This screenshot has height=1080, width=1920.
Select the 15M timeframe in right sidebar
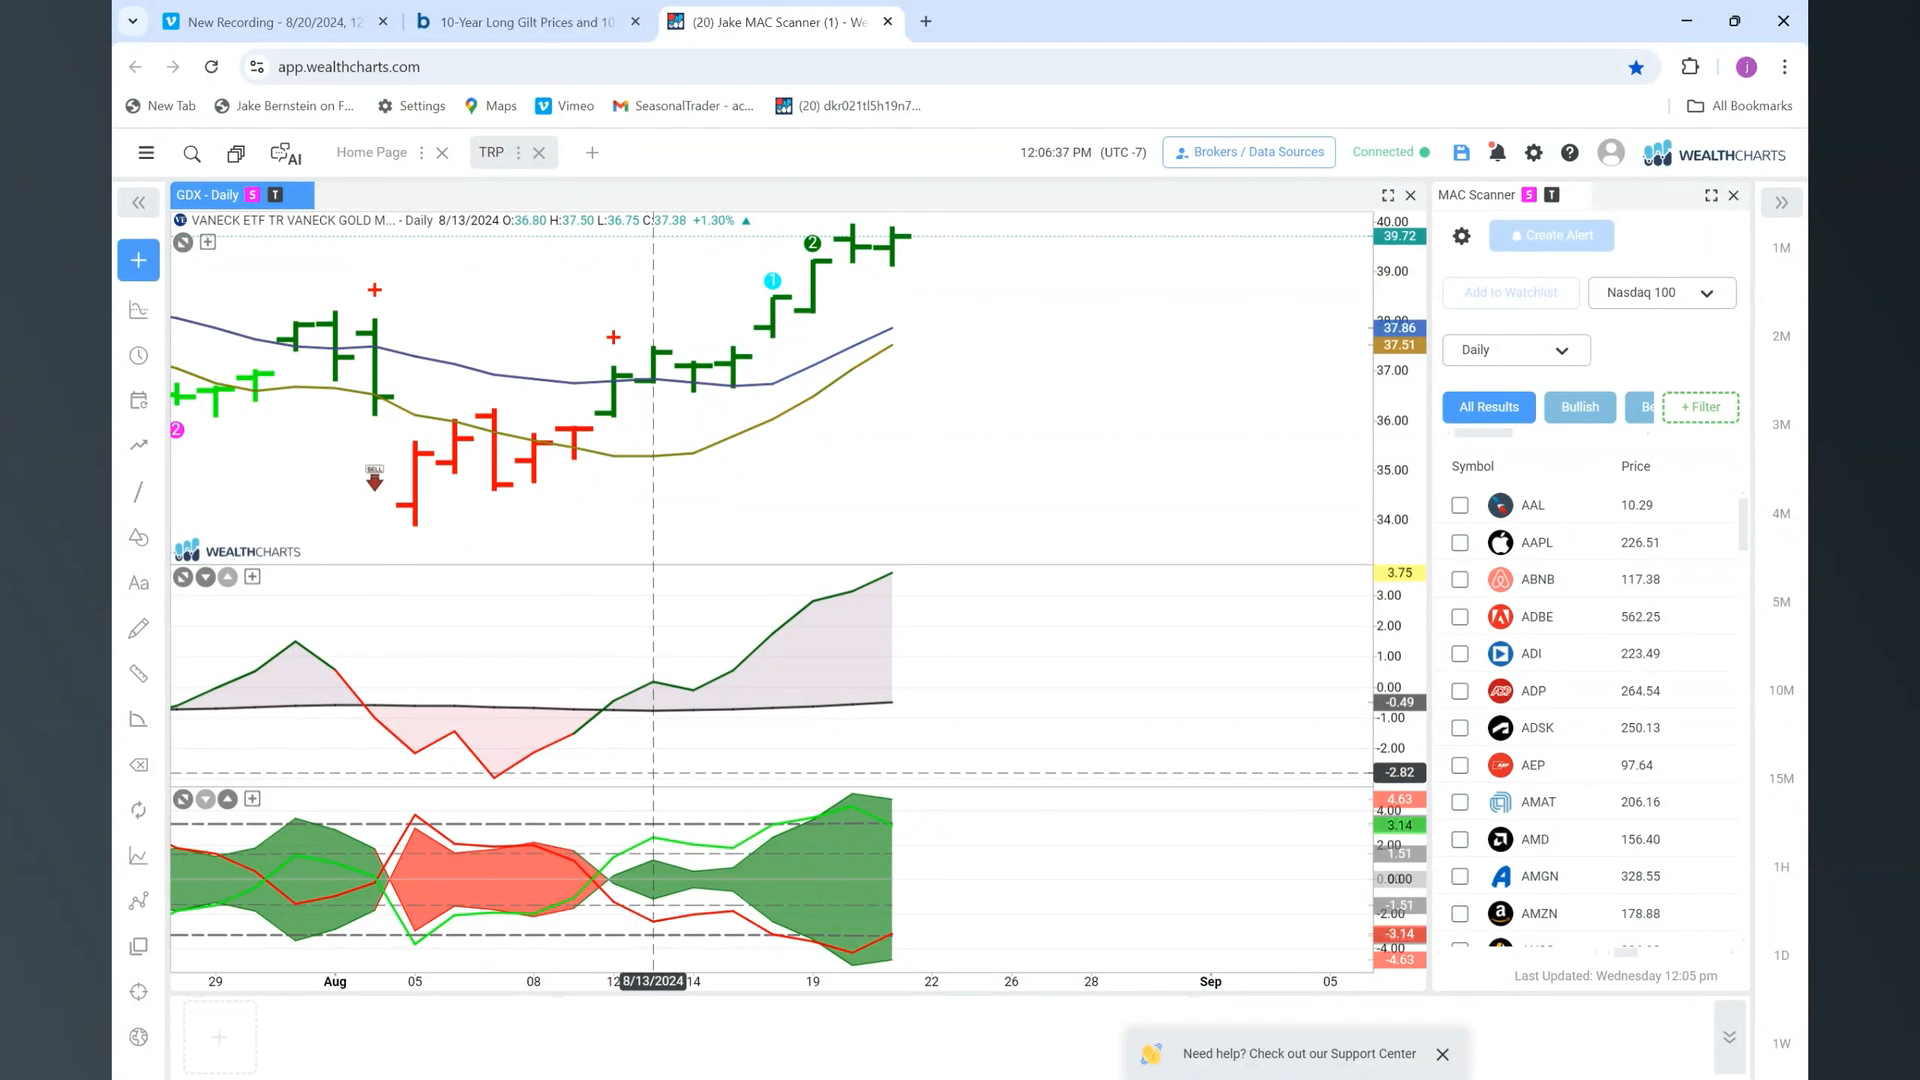tap(1781, 779)
